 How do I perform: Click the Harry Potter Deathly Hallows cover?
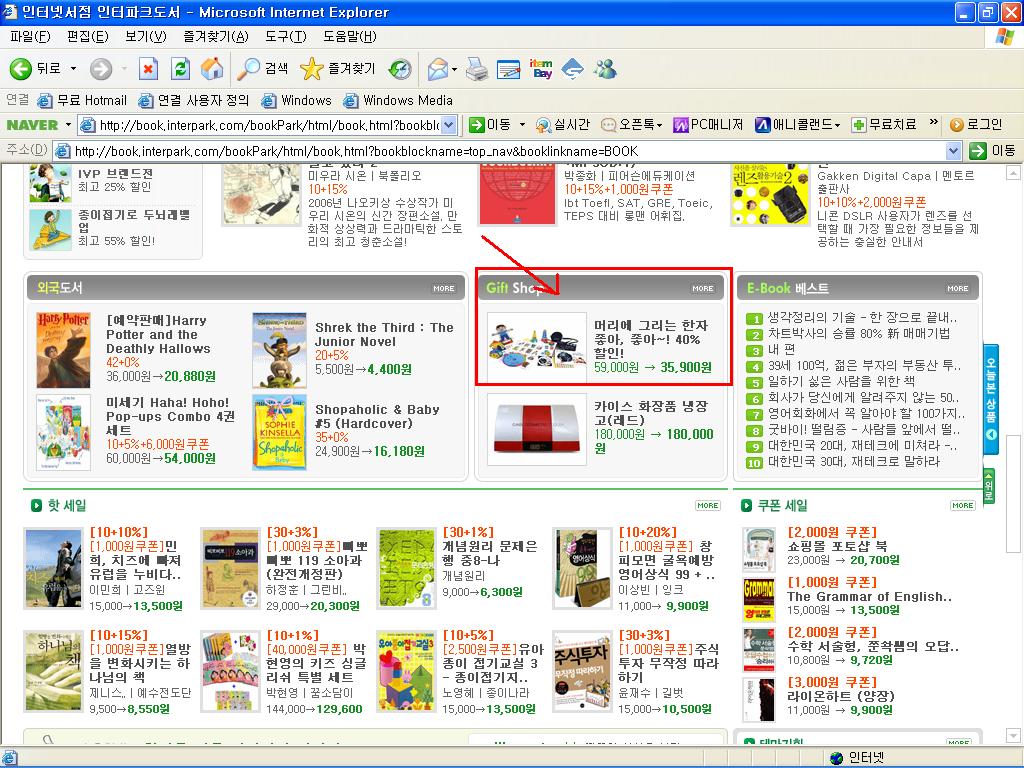(x=63, y=350)
